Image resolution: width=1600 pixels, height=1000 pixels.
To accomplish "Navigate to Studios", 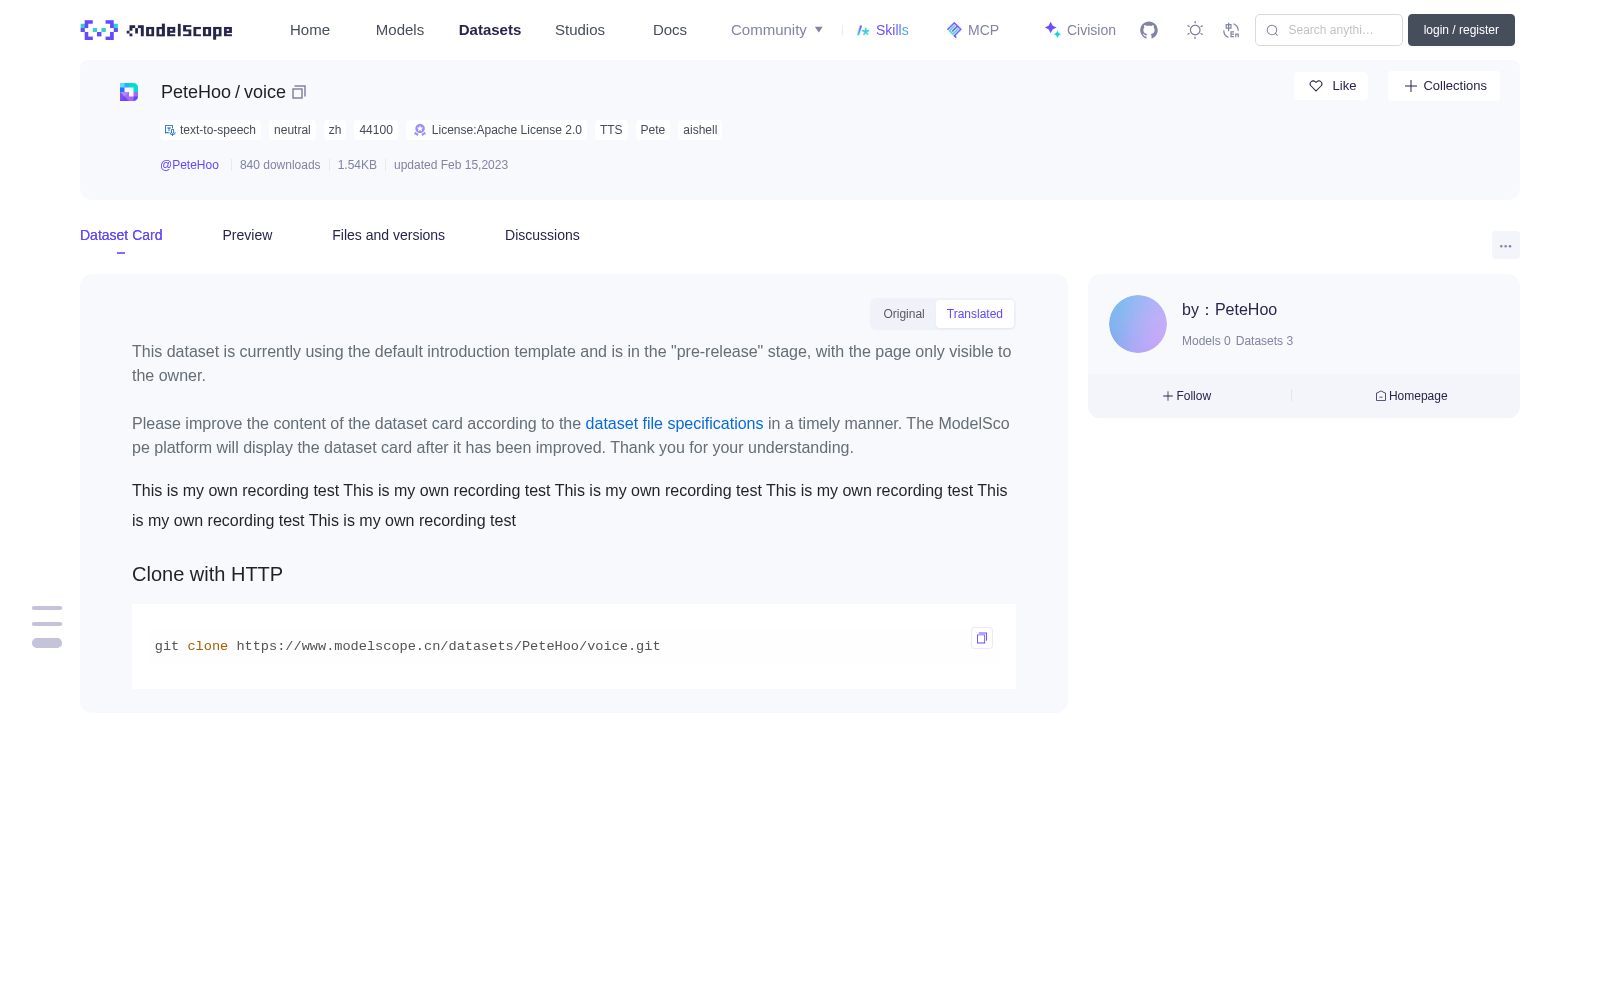I will (580, 30).
